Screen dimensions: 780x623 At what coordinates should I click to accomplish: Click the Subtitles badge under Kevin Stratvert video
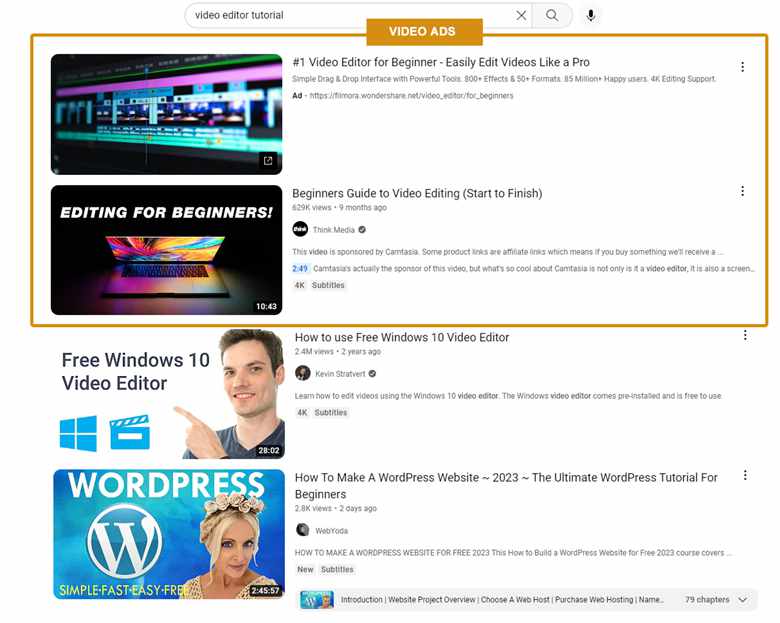331,413
